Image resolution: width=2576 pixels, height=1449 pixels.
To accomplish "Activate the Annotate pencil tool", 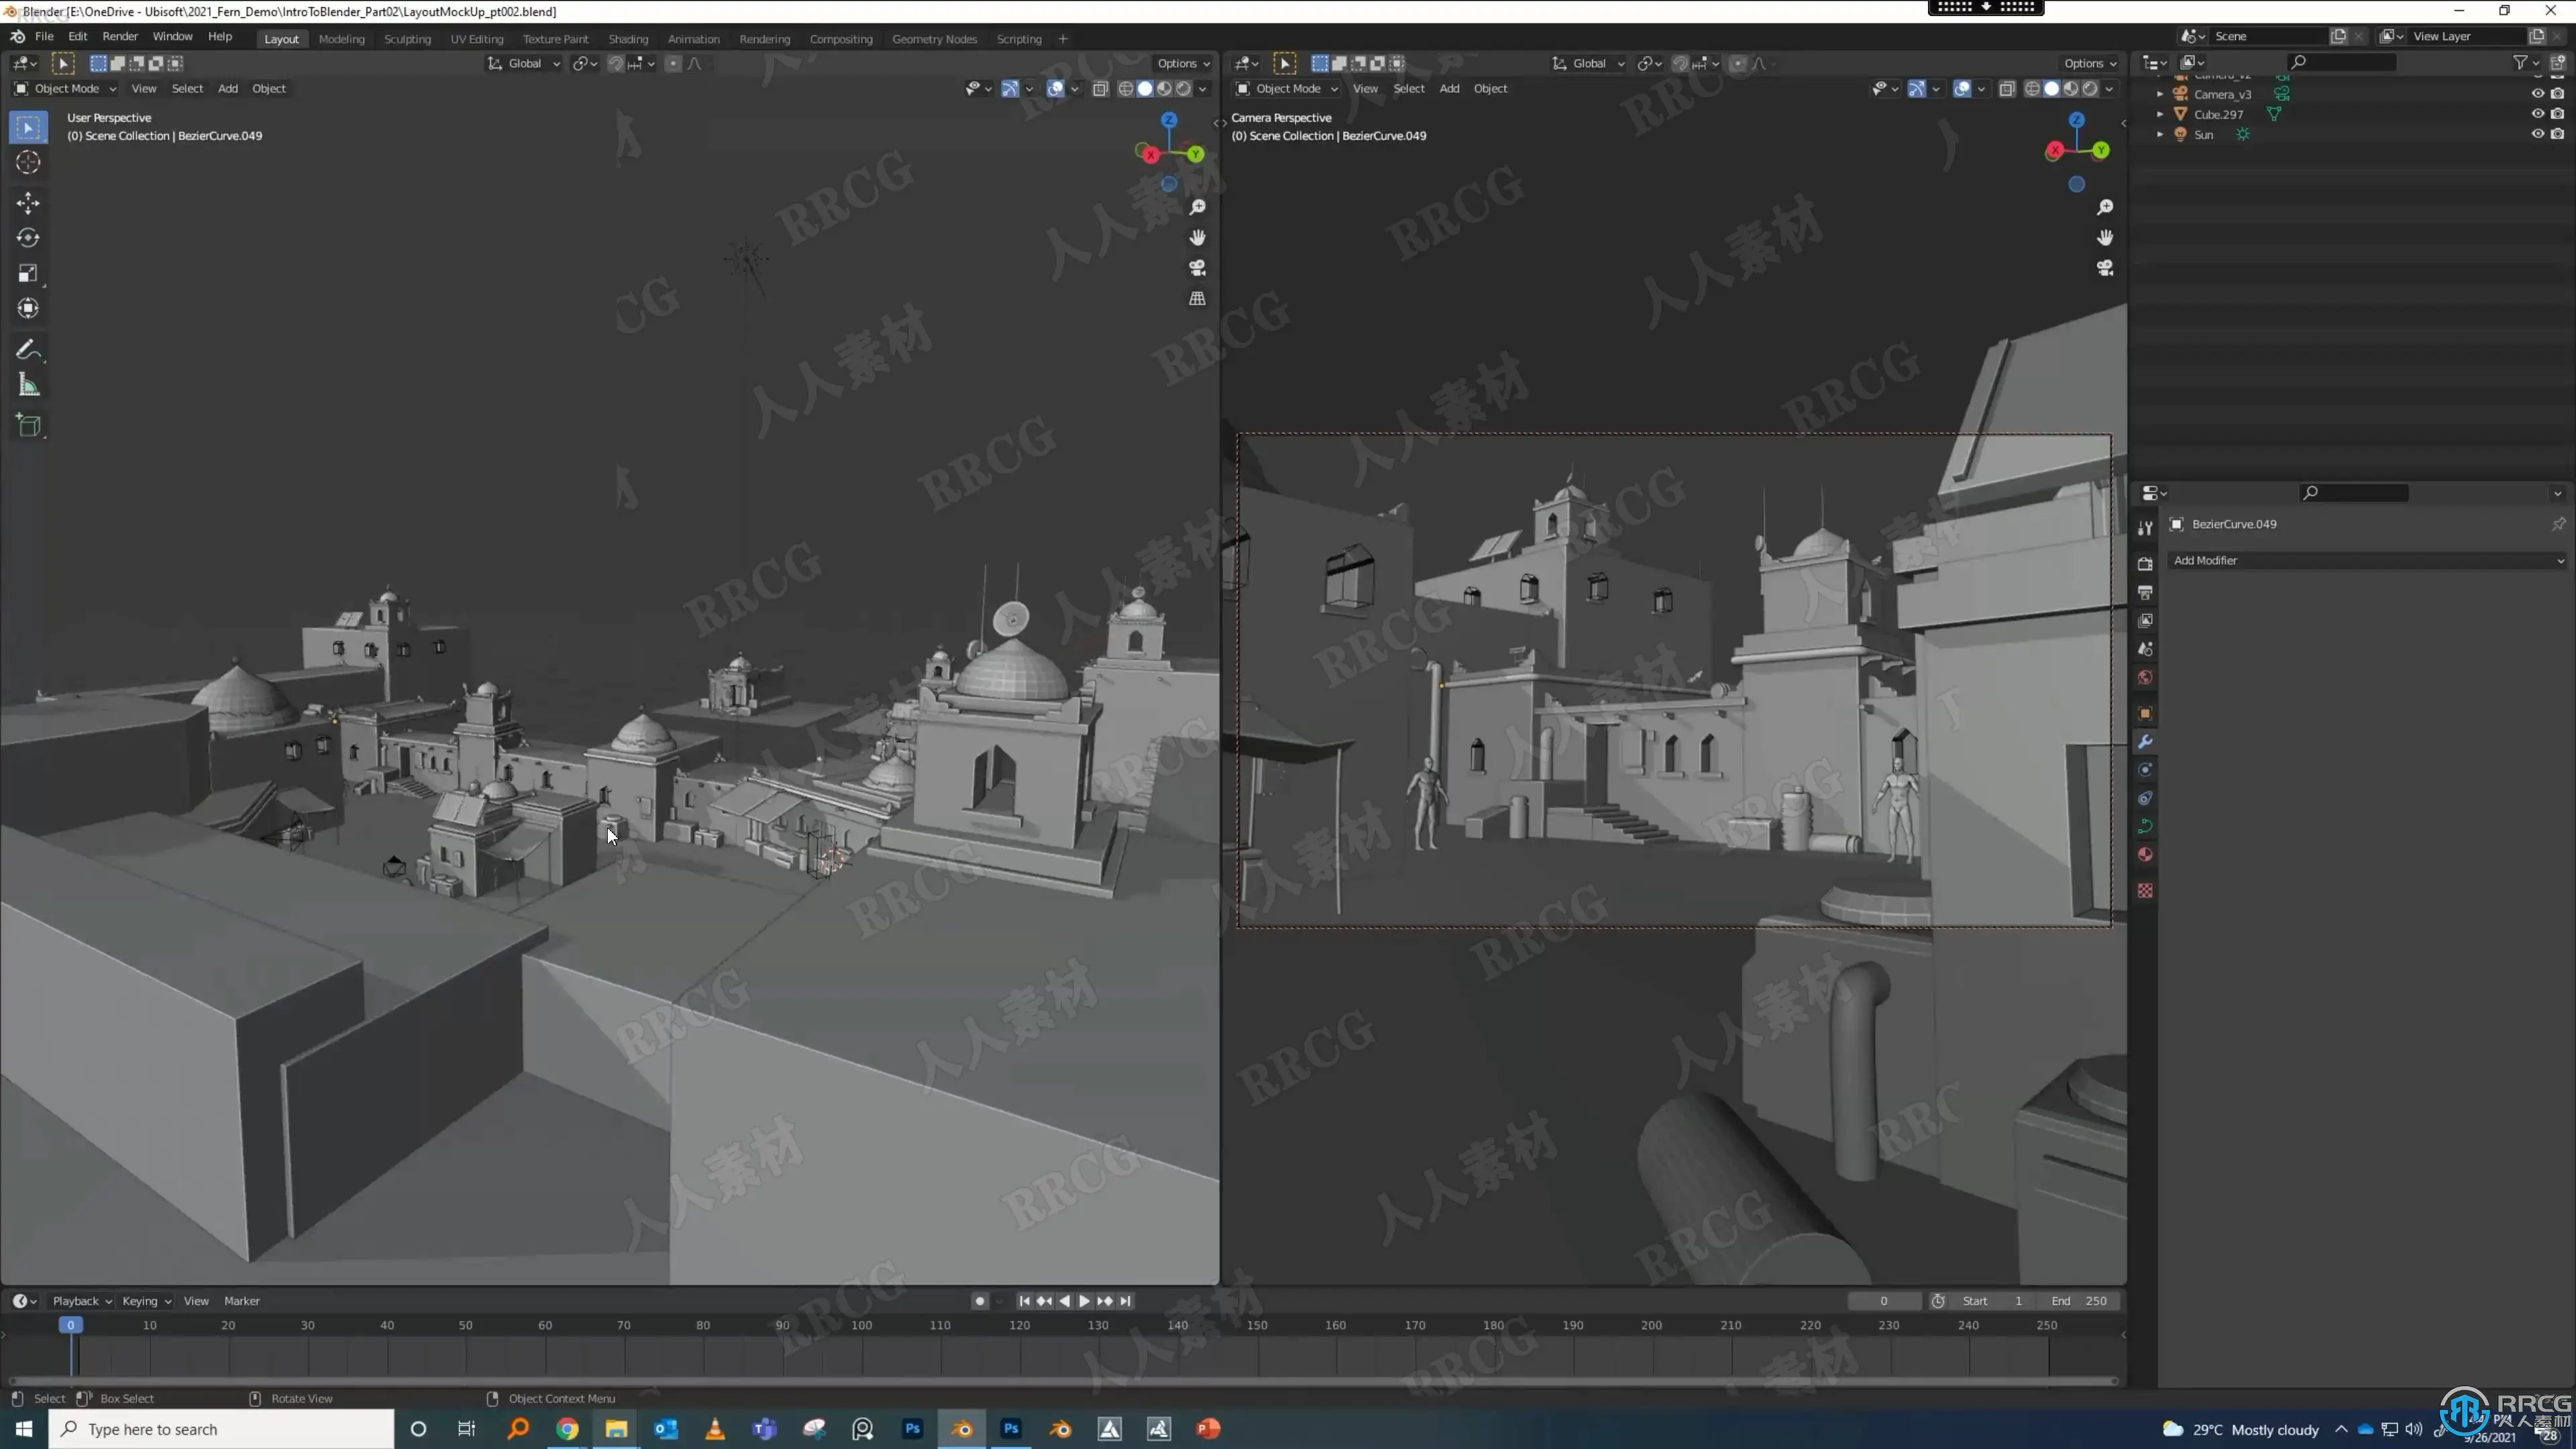I will coord(28,350).
